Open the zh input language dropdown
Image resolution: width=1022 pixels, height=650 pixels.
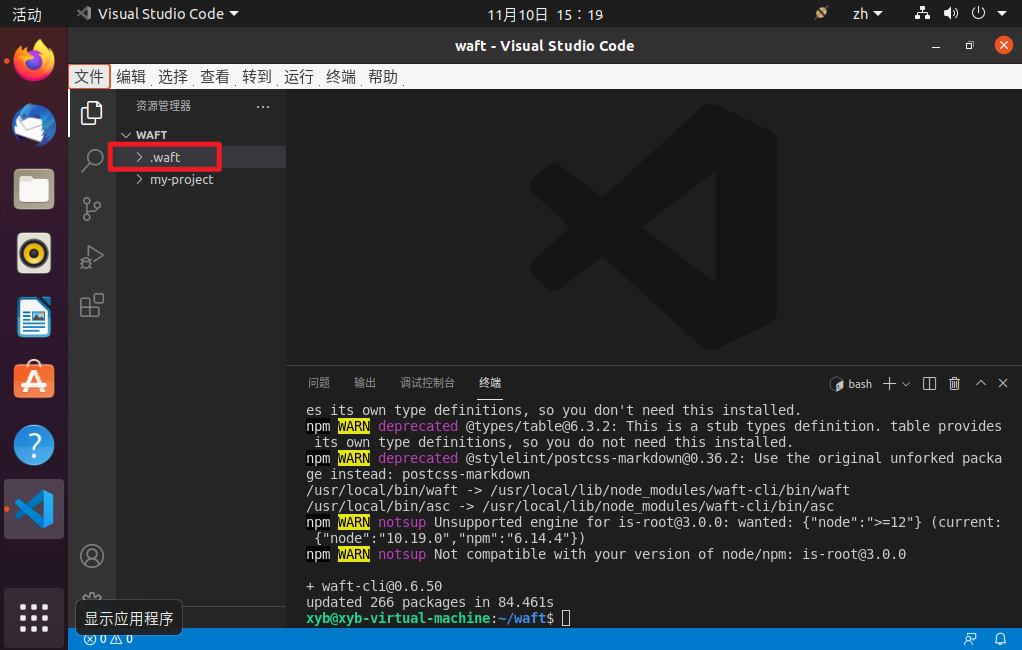tap(868, 14)
